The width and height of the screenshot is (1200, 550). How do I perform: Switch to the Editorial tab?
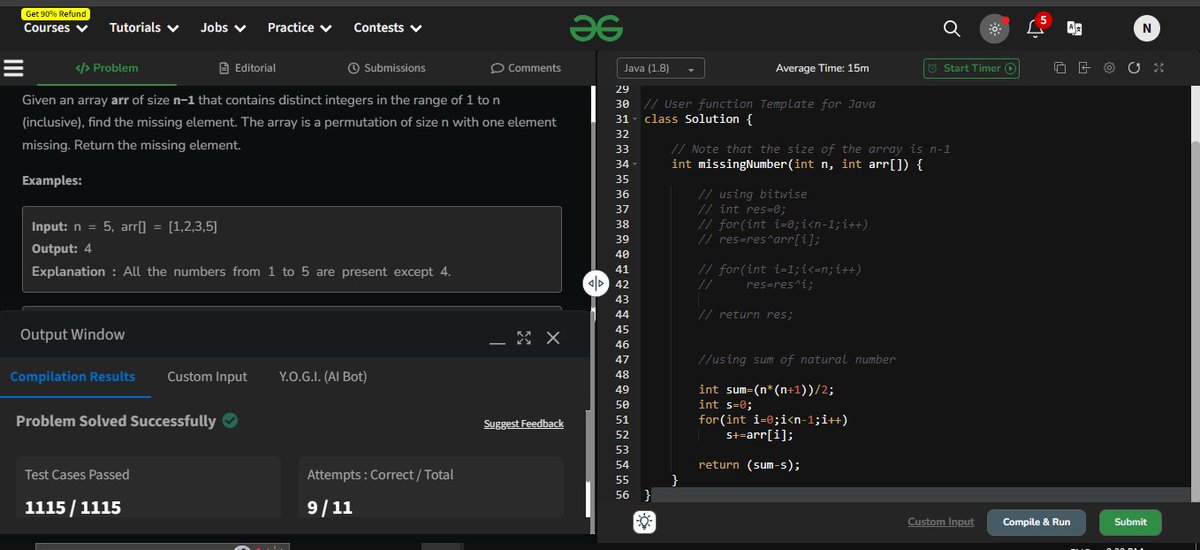point(247,68)
